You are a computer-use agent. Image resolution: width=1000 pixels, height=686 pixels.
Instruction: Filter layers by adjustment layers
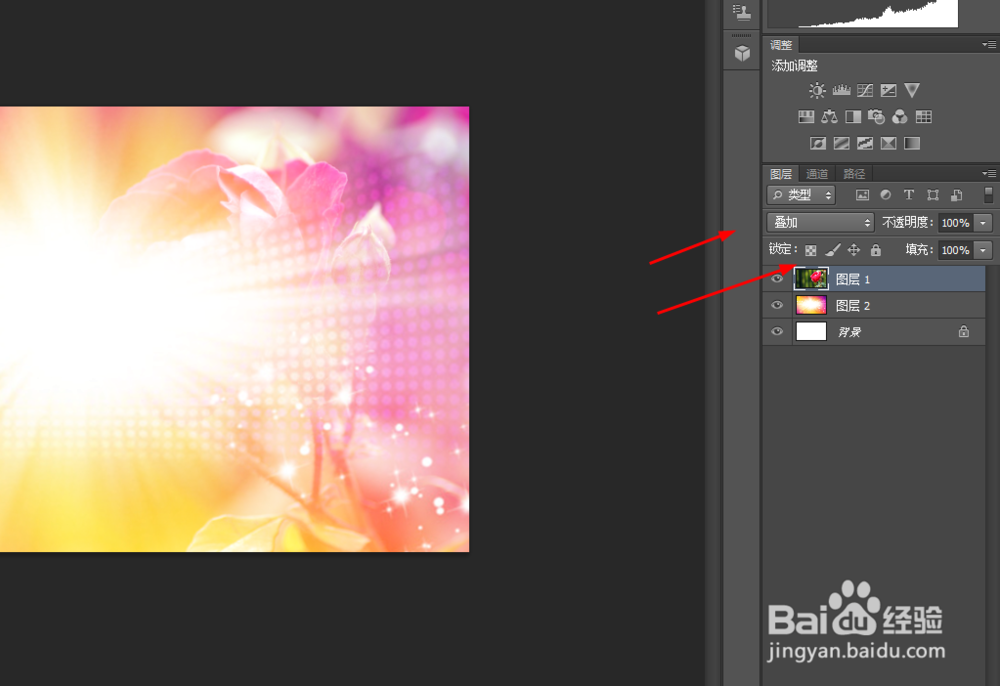(886, 195)
